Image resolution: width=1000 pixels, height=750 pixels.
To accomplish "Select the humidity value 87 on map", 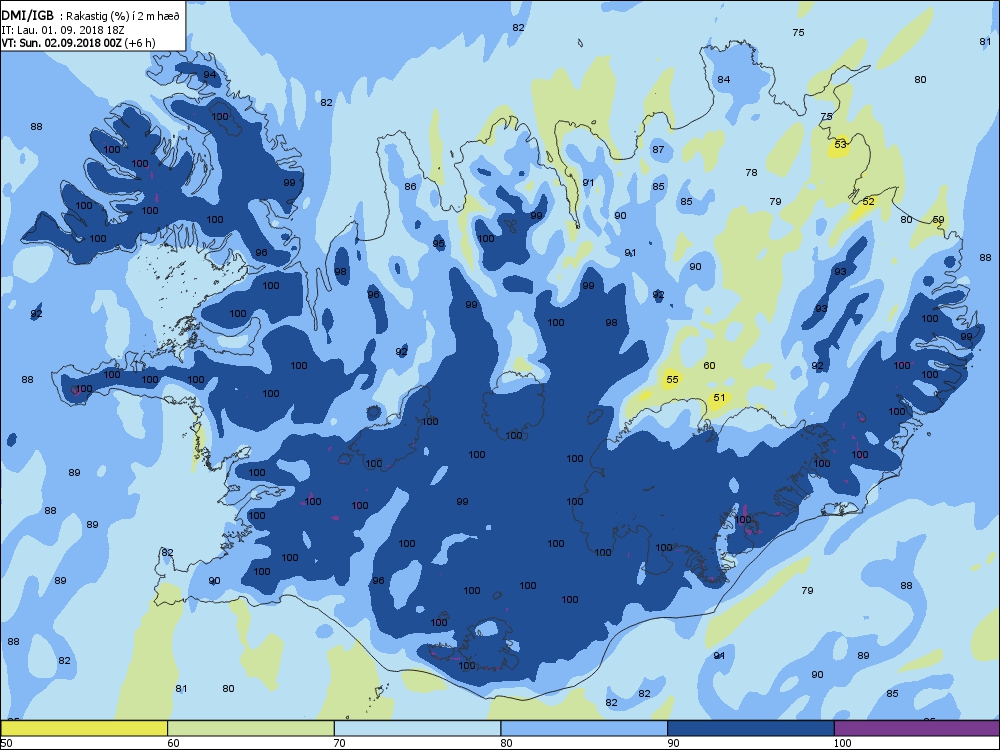I will tap(658, 150).
